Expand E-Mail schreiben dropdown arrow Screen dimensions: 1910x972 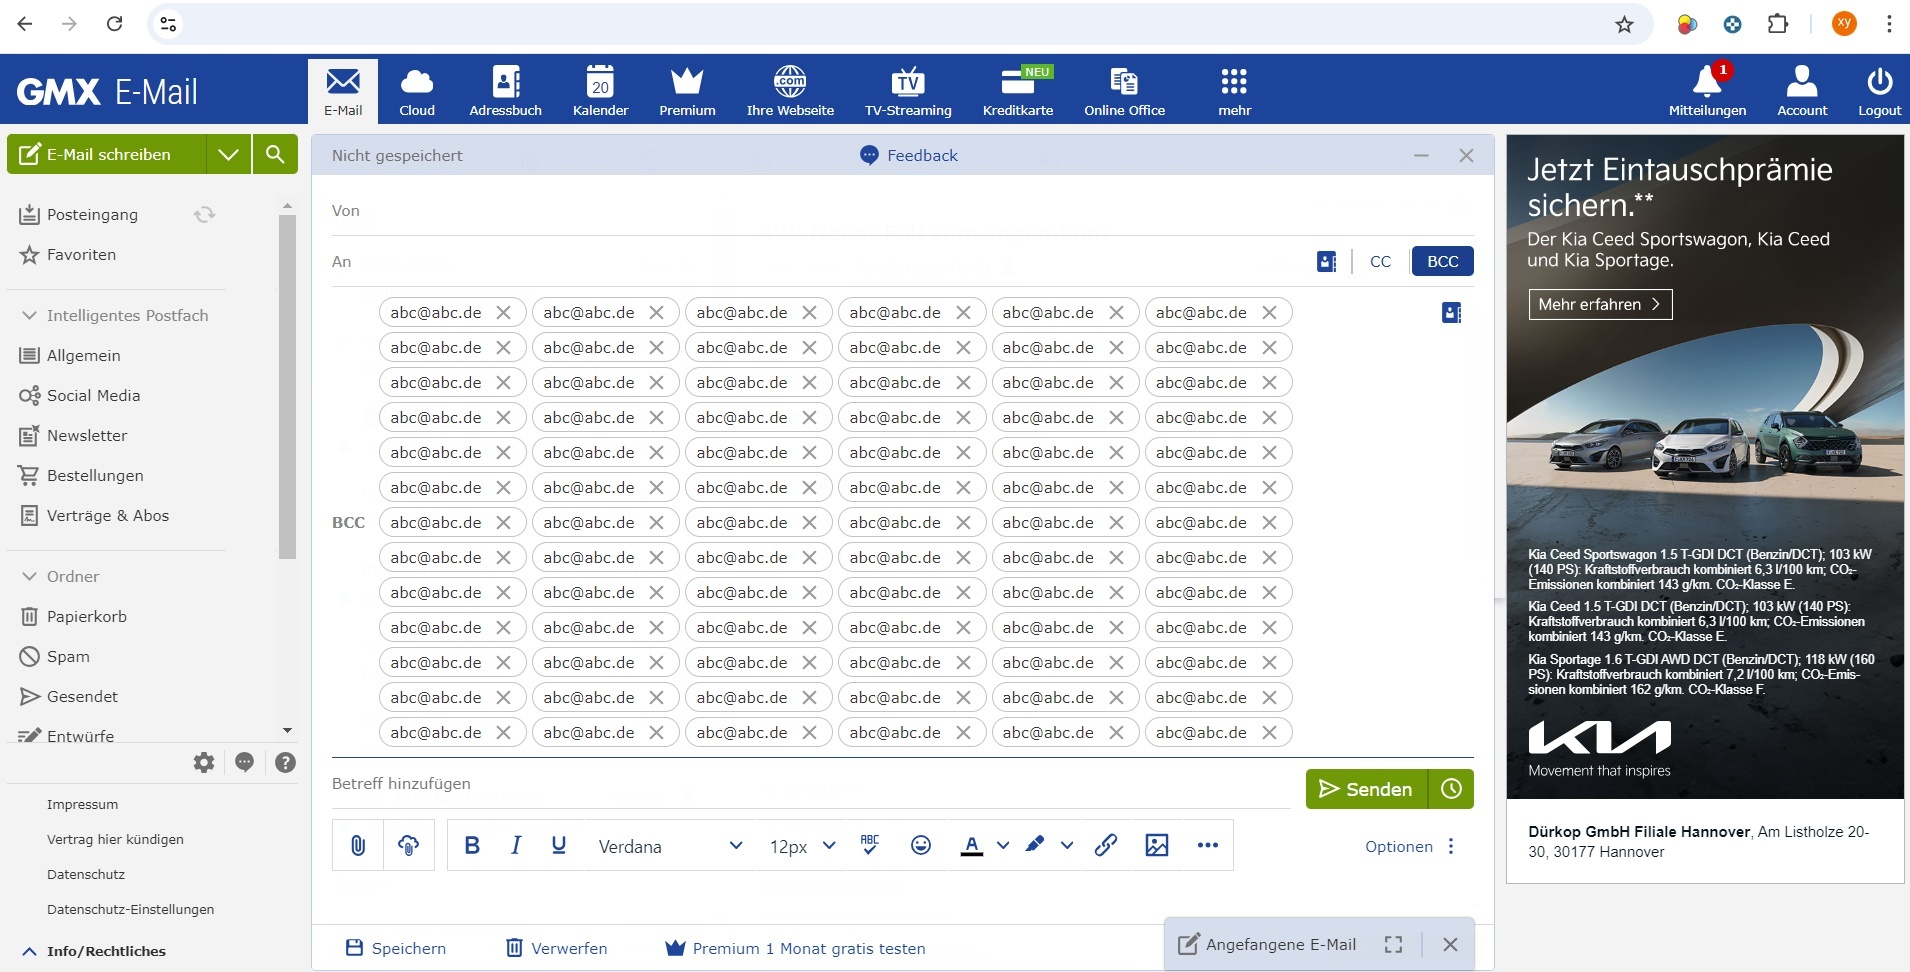(228, 154)
